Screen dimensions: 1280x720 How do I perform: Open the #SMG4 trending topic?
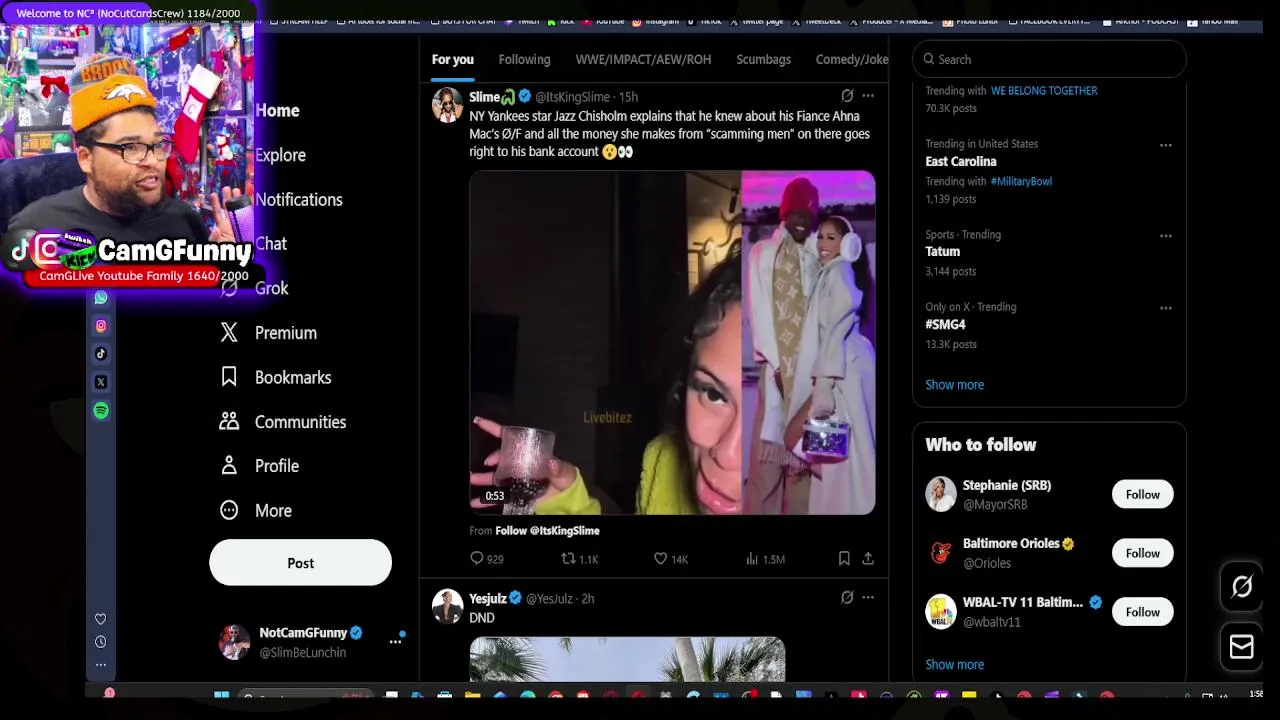coord(945,325)
